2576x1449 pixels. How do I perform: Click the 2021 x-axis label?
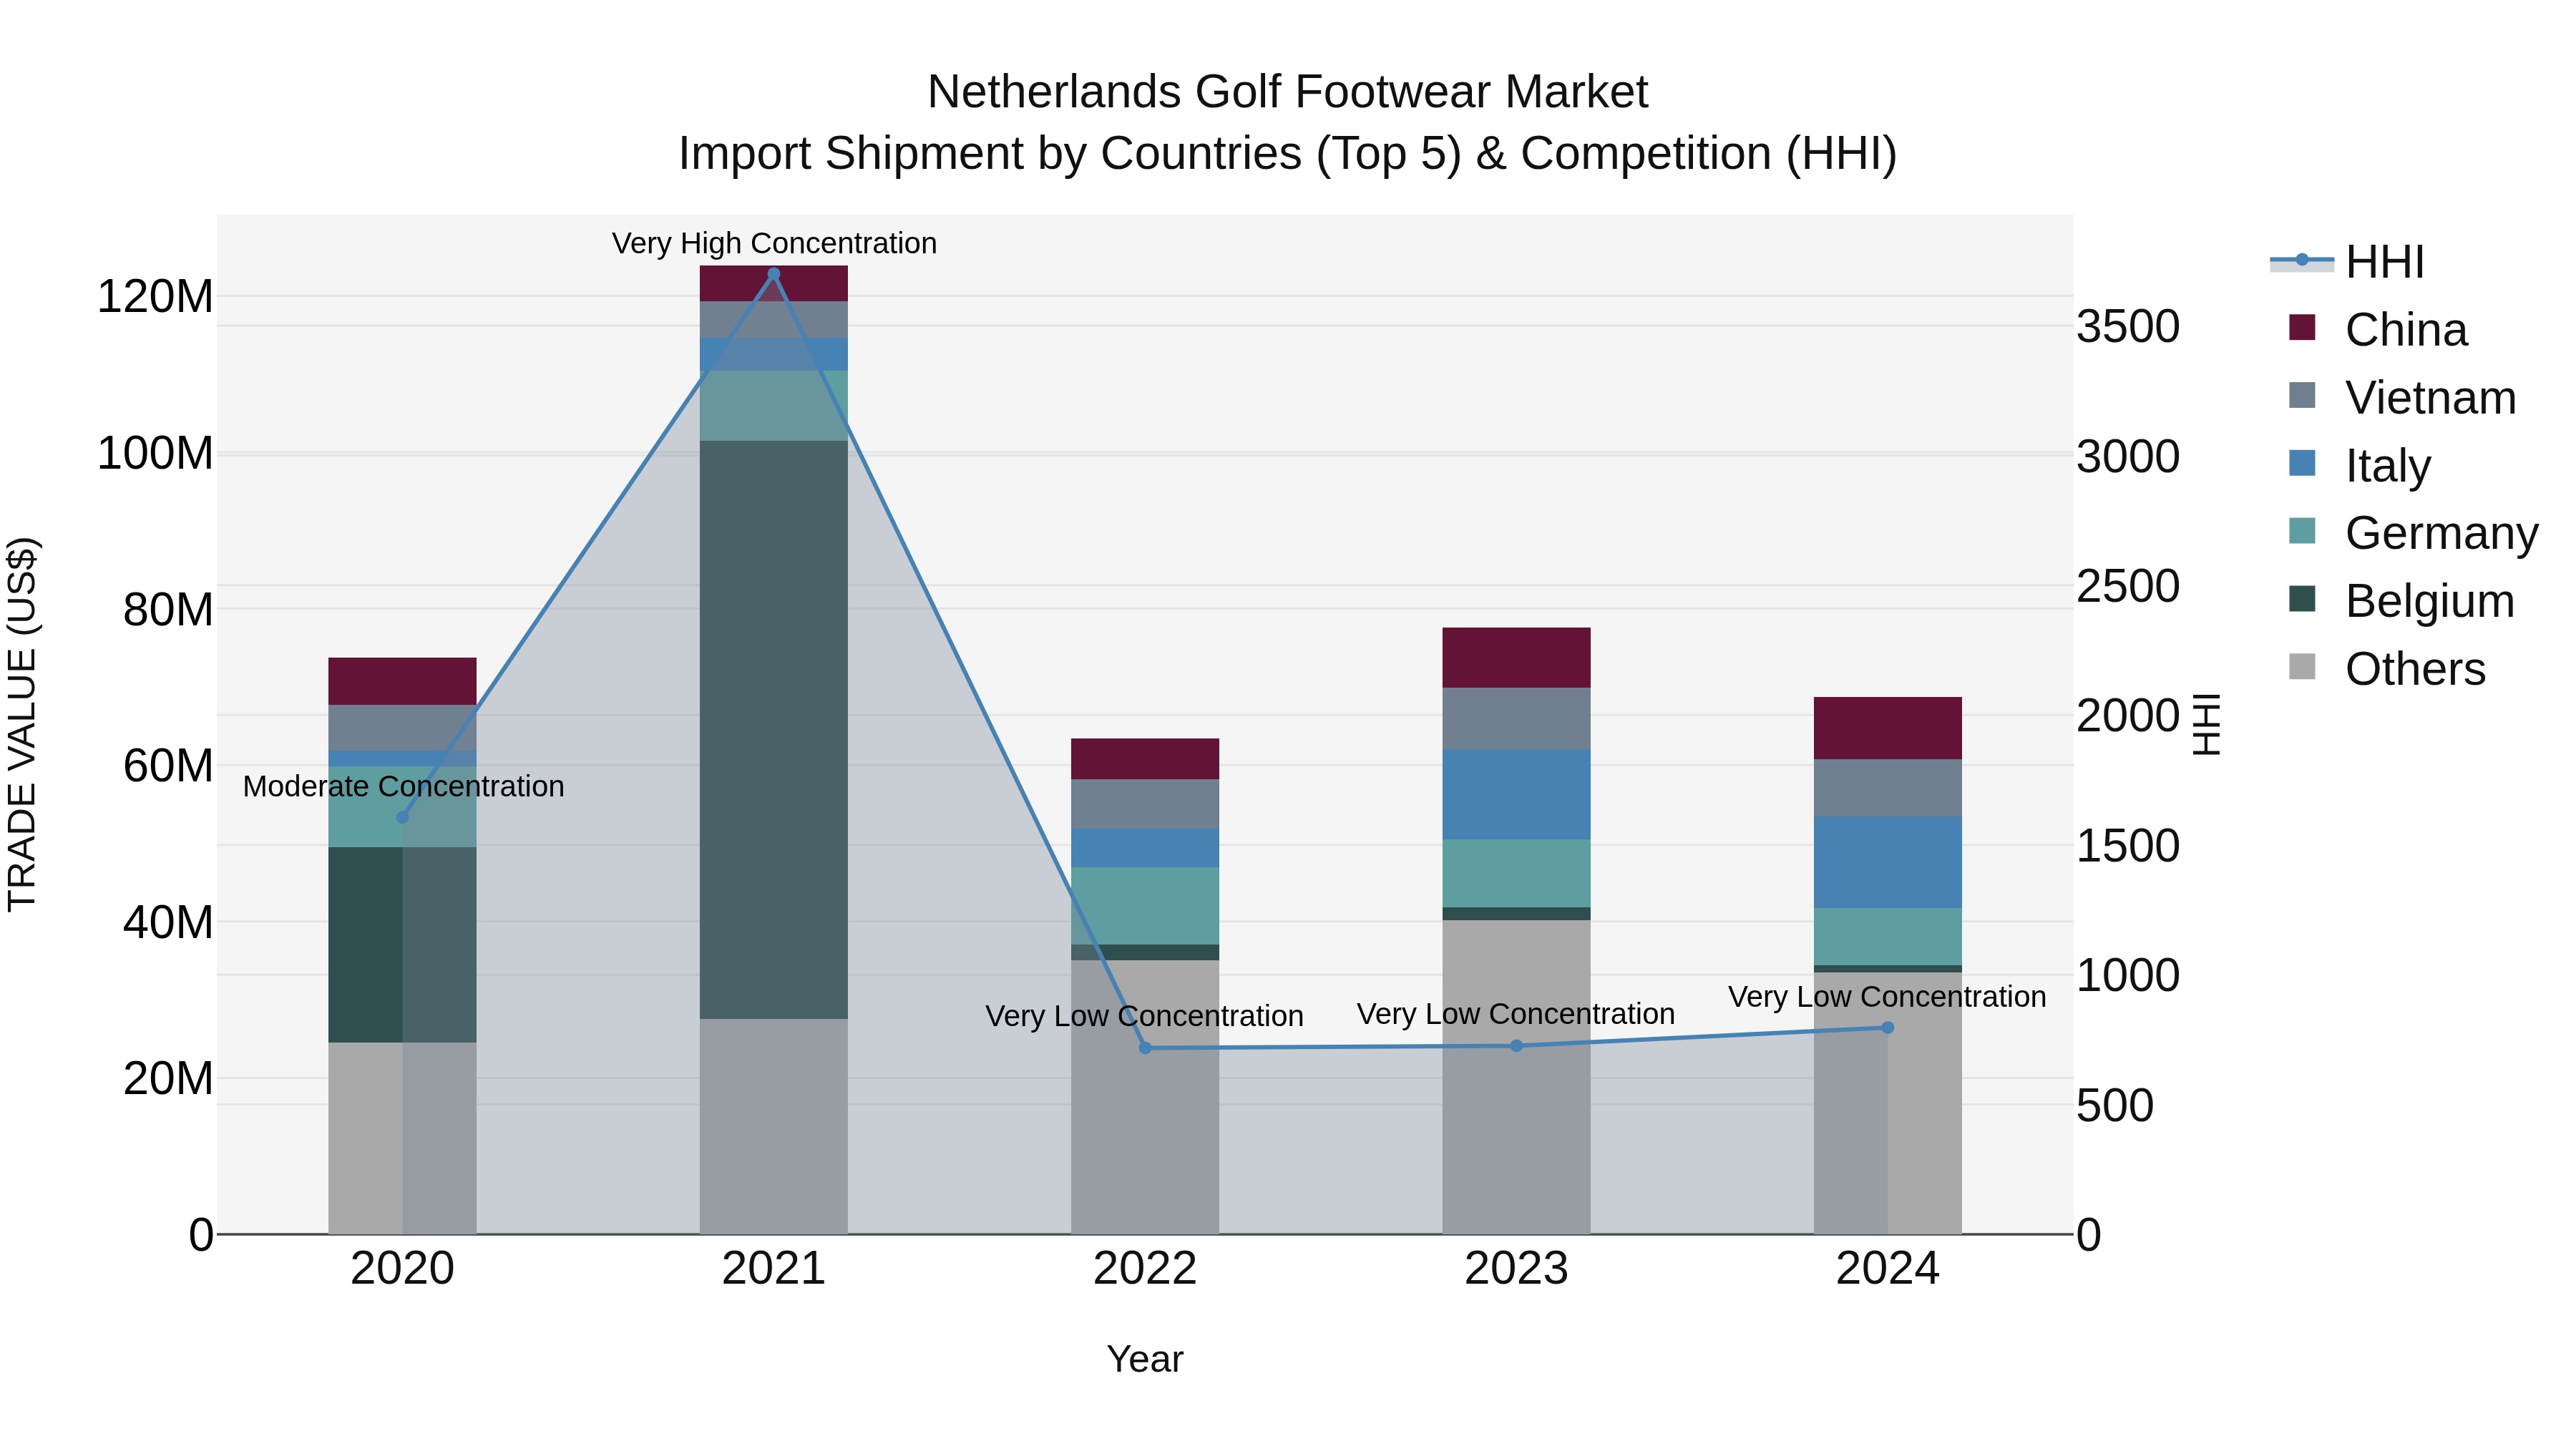[x=774, y=1269]
